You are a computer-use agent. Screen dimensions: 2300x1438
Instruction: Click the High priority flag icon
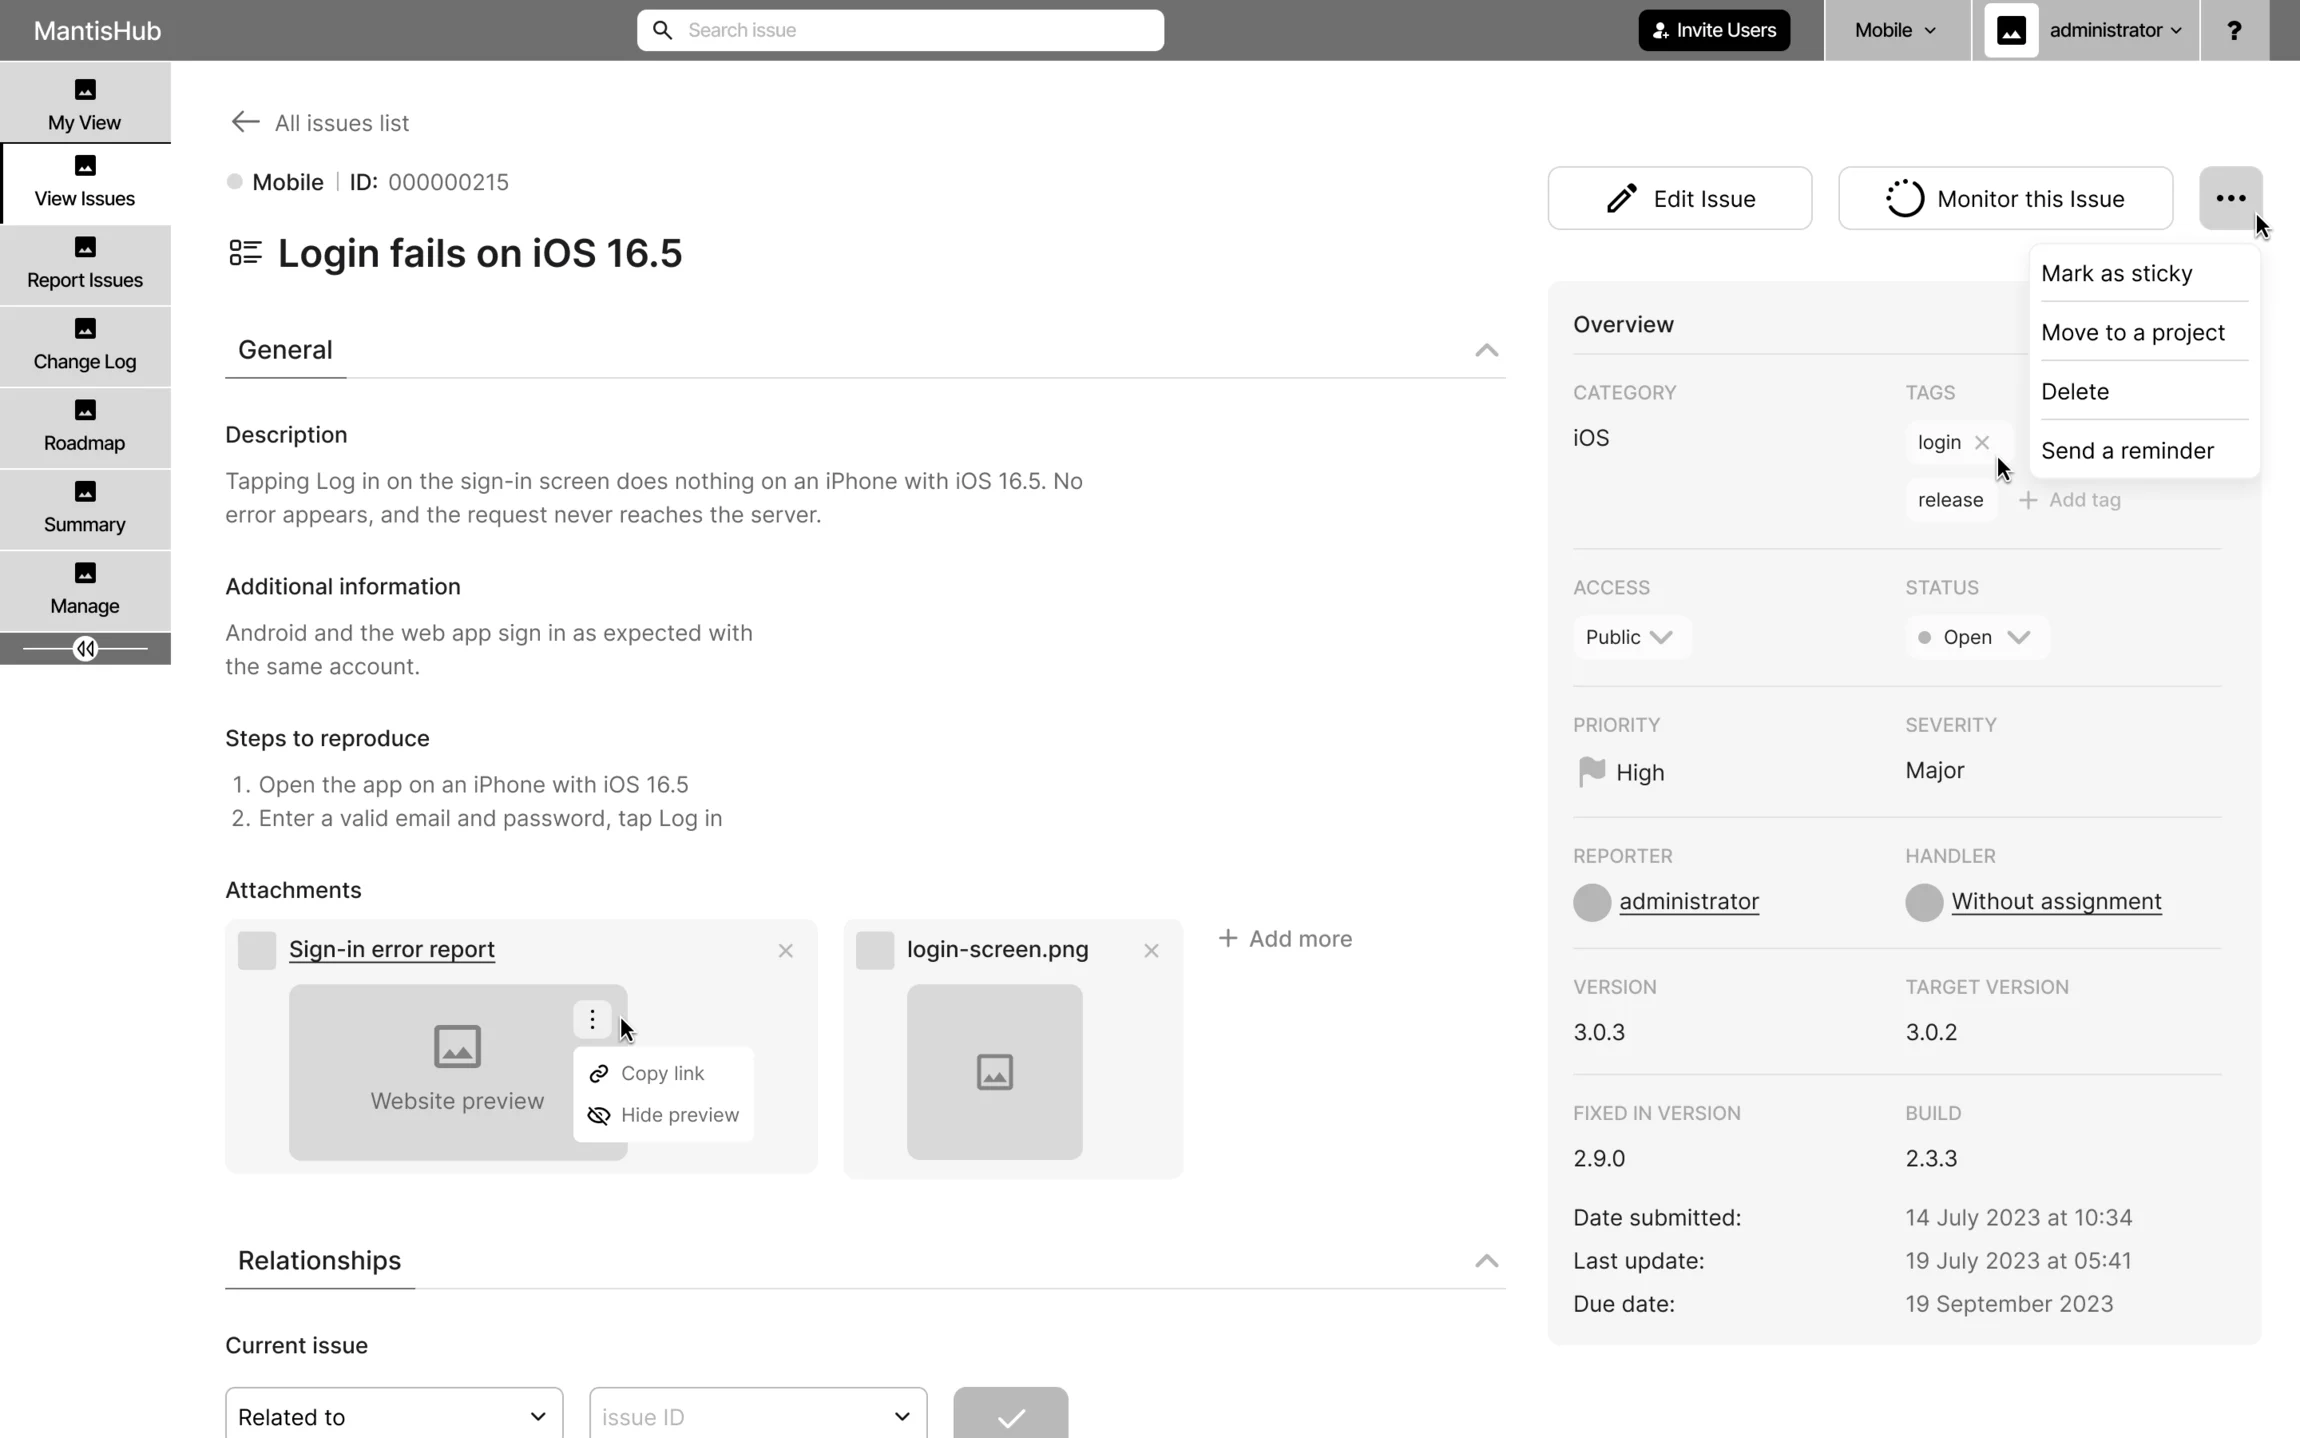1590,772
